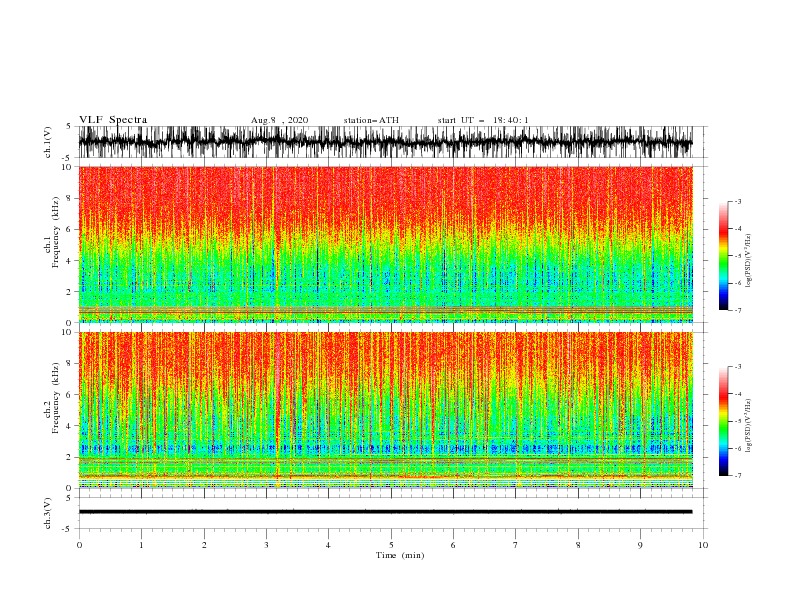Viewport: 792px width, 612px height.
Task: Click tick label "5" on the time axis
Action: (391, 545)
